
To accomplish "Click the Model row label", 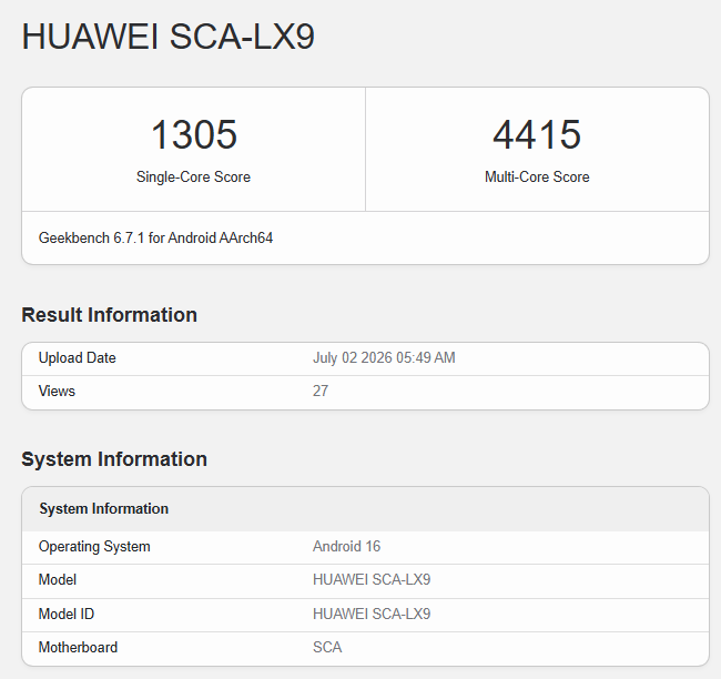I will (57, 580).
